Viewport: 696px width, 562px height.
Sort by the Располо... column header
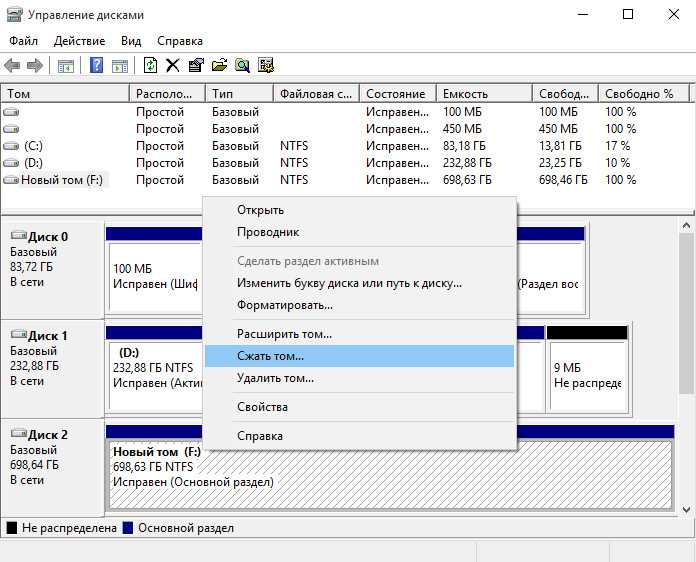point(167,94)
